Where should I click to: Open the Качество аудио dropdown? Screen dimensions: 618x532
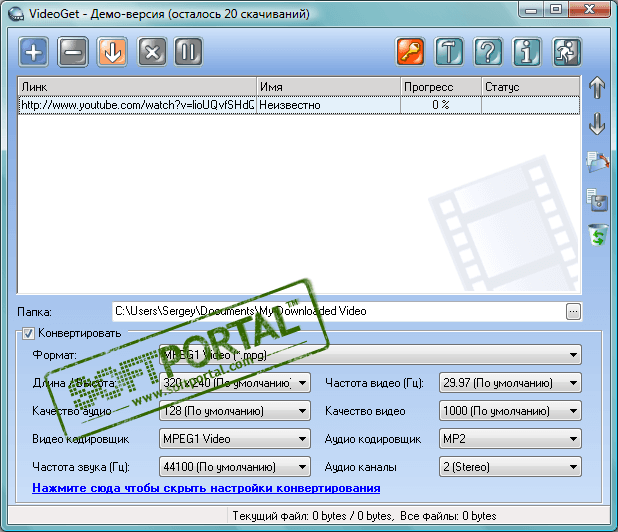pyautogui.click(x=235, y=411)
